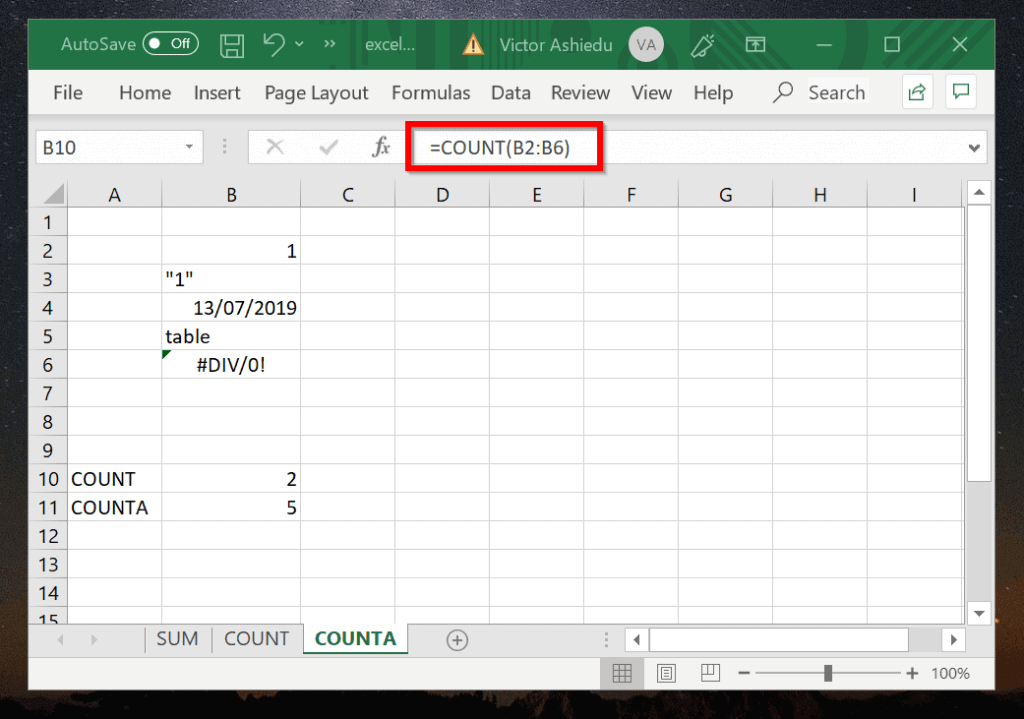1024x719 pixels.
Task: Click the yellow warning triangle icon
Action: 473,44
